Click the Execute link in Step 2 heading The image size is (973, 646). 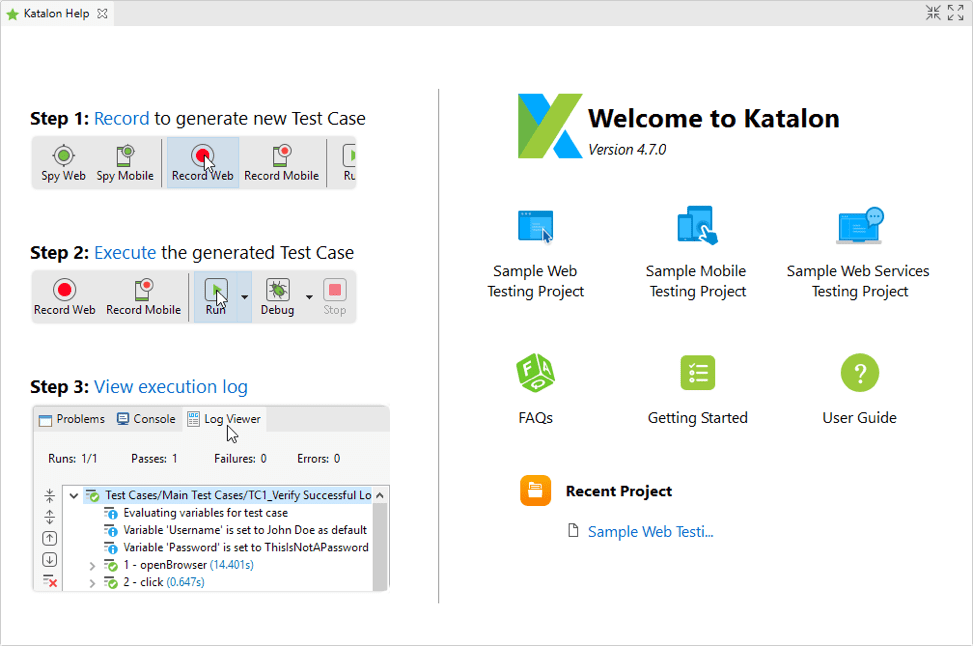(x=125, y=253)
